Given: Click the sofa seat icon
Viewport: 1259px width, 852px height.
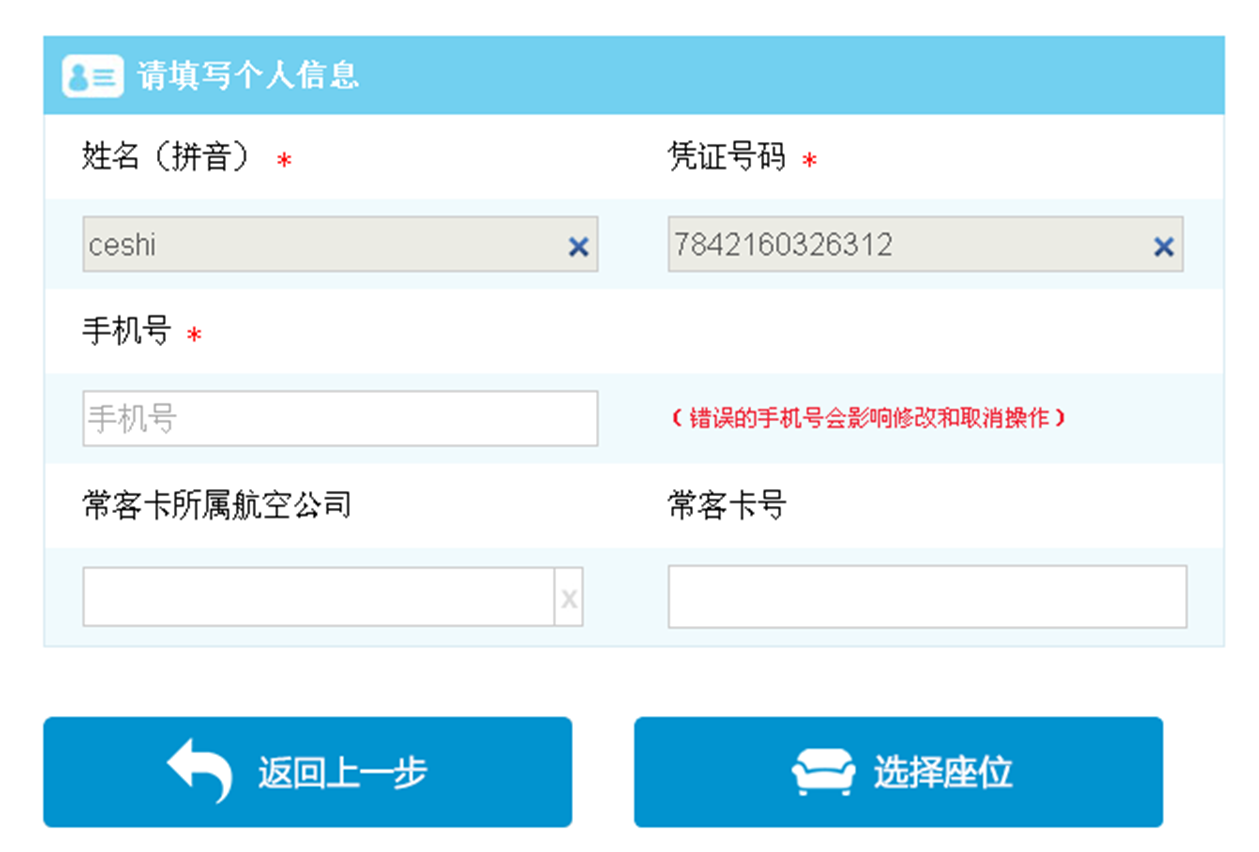Looking at the screenshot, I should 823,772.
